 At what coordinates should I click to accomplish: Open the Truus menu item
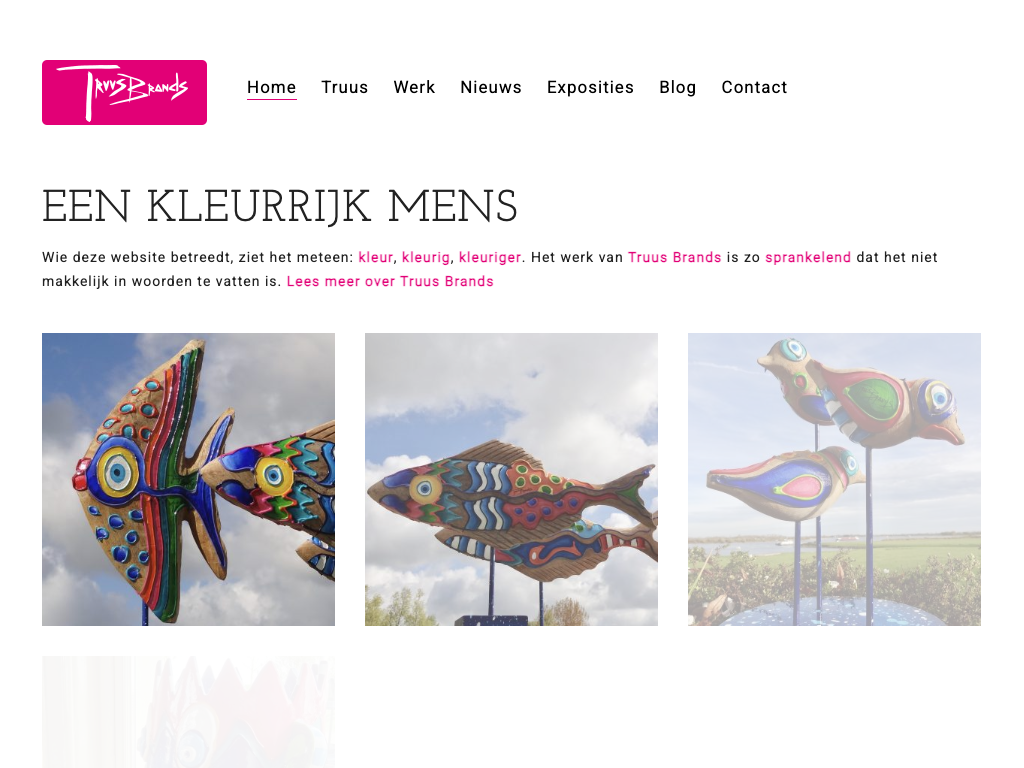[x=345, y=88]
